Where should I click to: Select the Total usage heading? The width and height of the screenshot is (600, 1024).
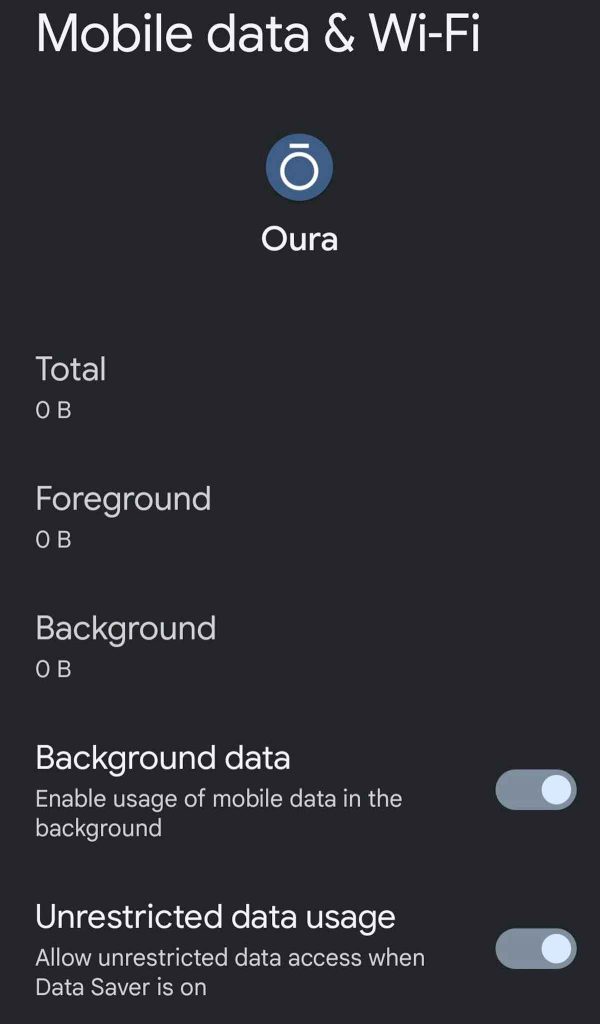pyautogui.click(x=71, y=369)
